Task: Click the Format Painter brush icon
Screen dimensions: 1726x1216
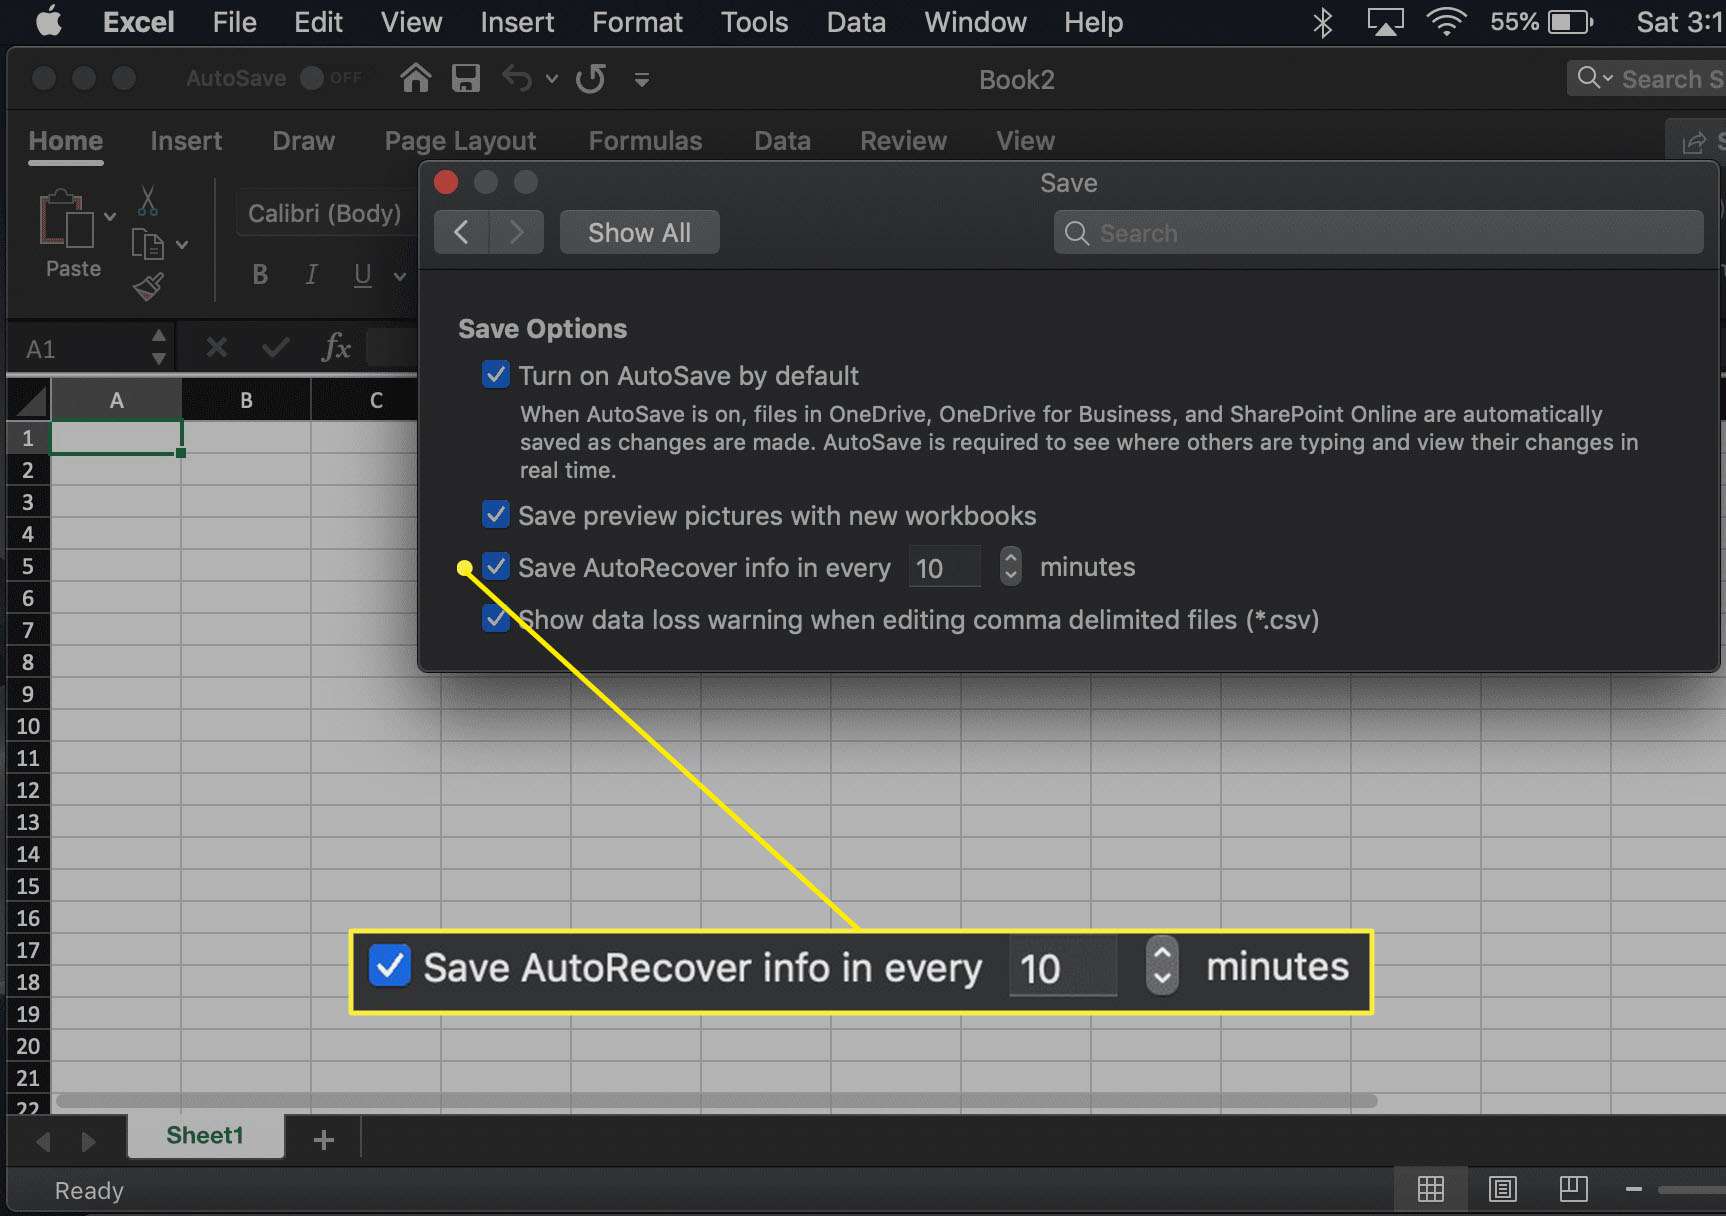Action: tap(148, 287)
